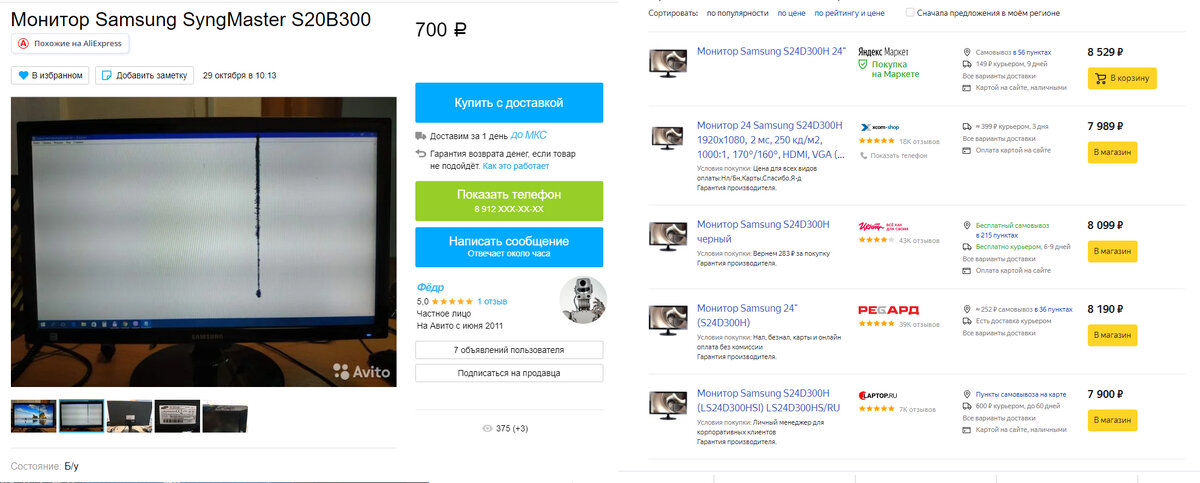Sort offers 'по рейтингу и цене'

849,13
